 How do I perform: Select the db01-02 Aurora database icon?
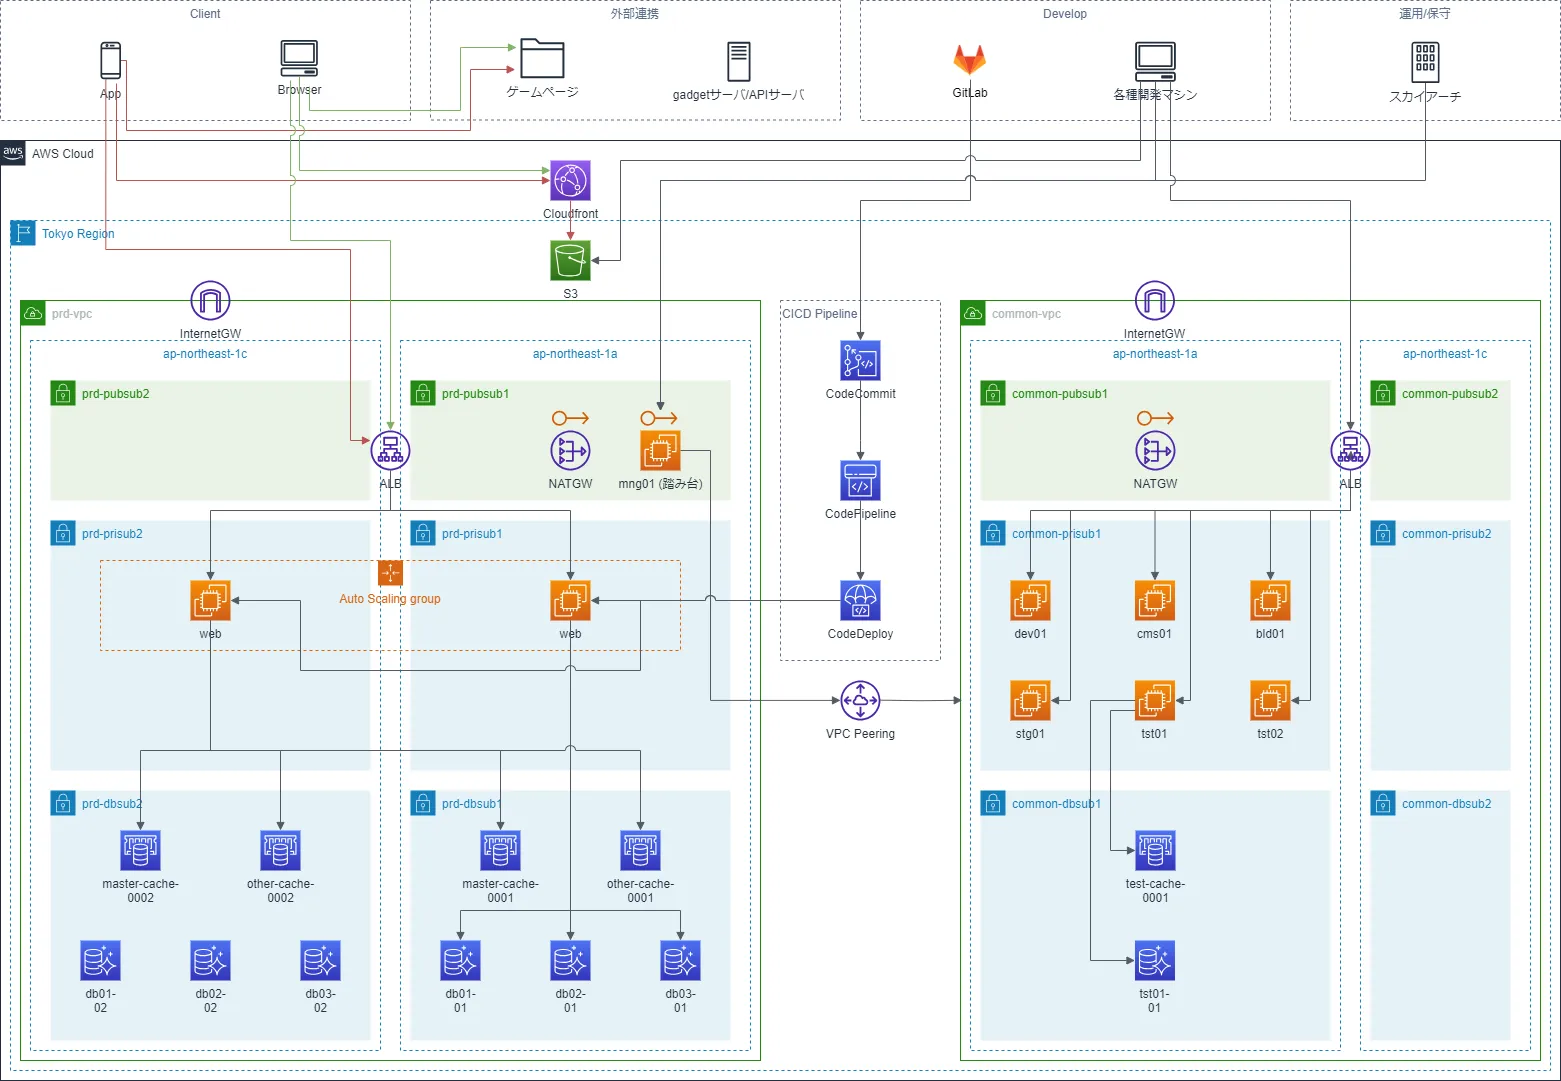click(100, 961)
